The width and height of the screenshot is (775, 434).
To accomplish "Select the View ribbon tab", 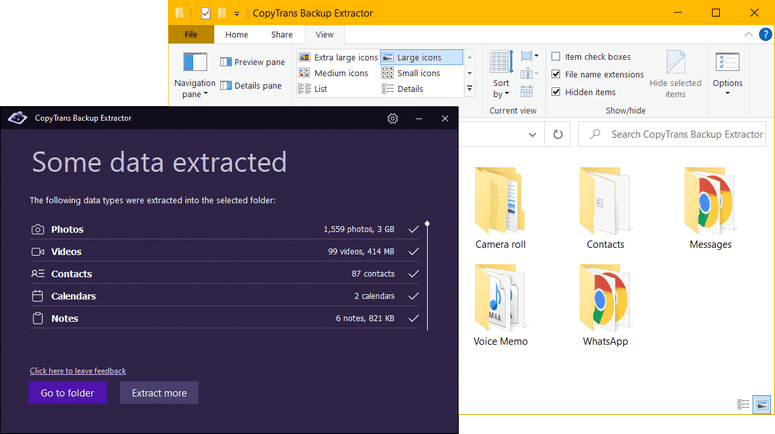I will [x=324, y=35].
